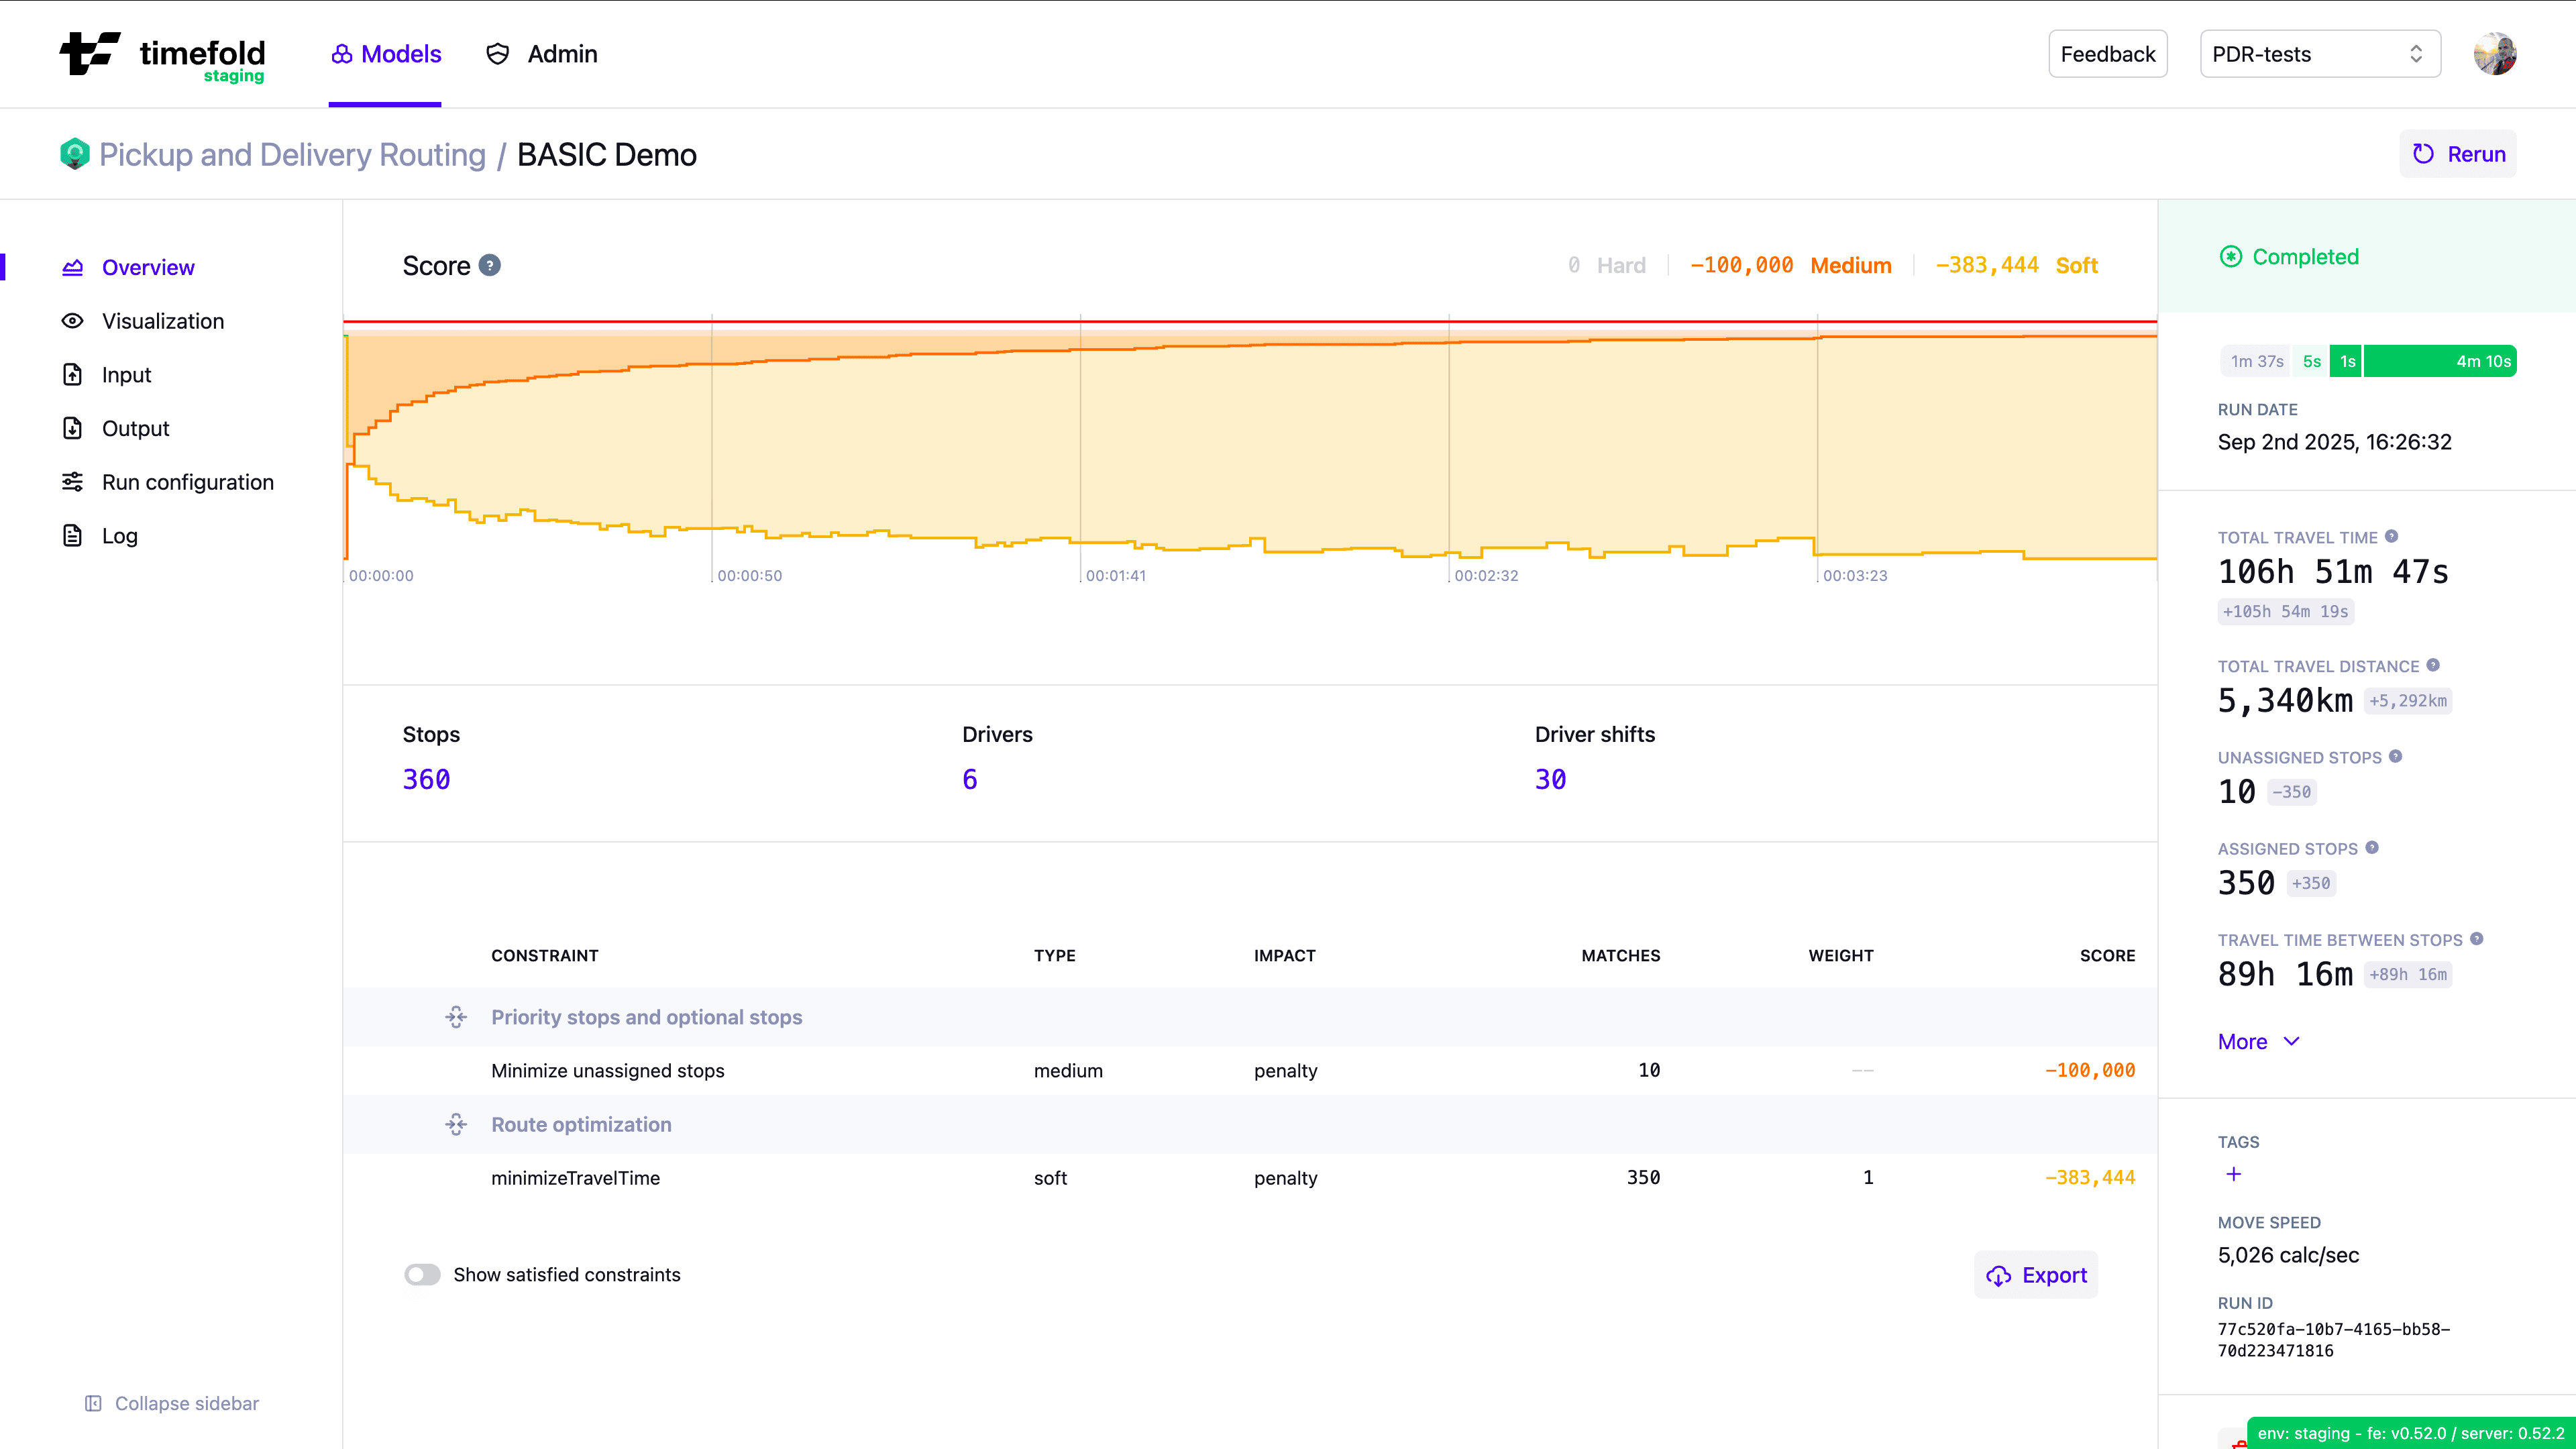Screen dimensions: 2576x1449
Task: Add a tag with the plus icon
Action: tap(2234, 1174)
